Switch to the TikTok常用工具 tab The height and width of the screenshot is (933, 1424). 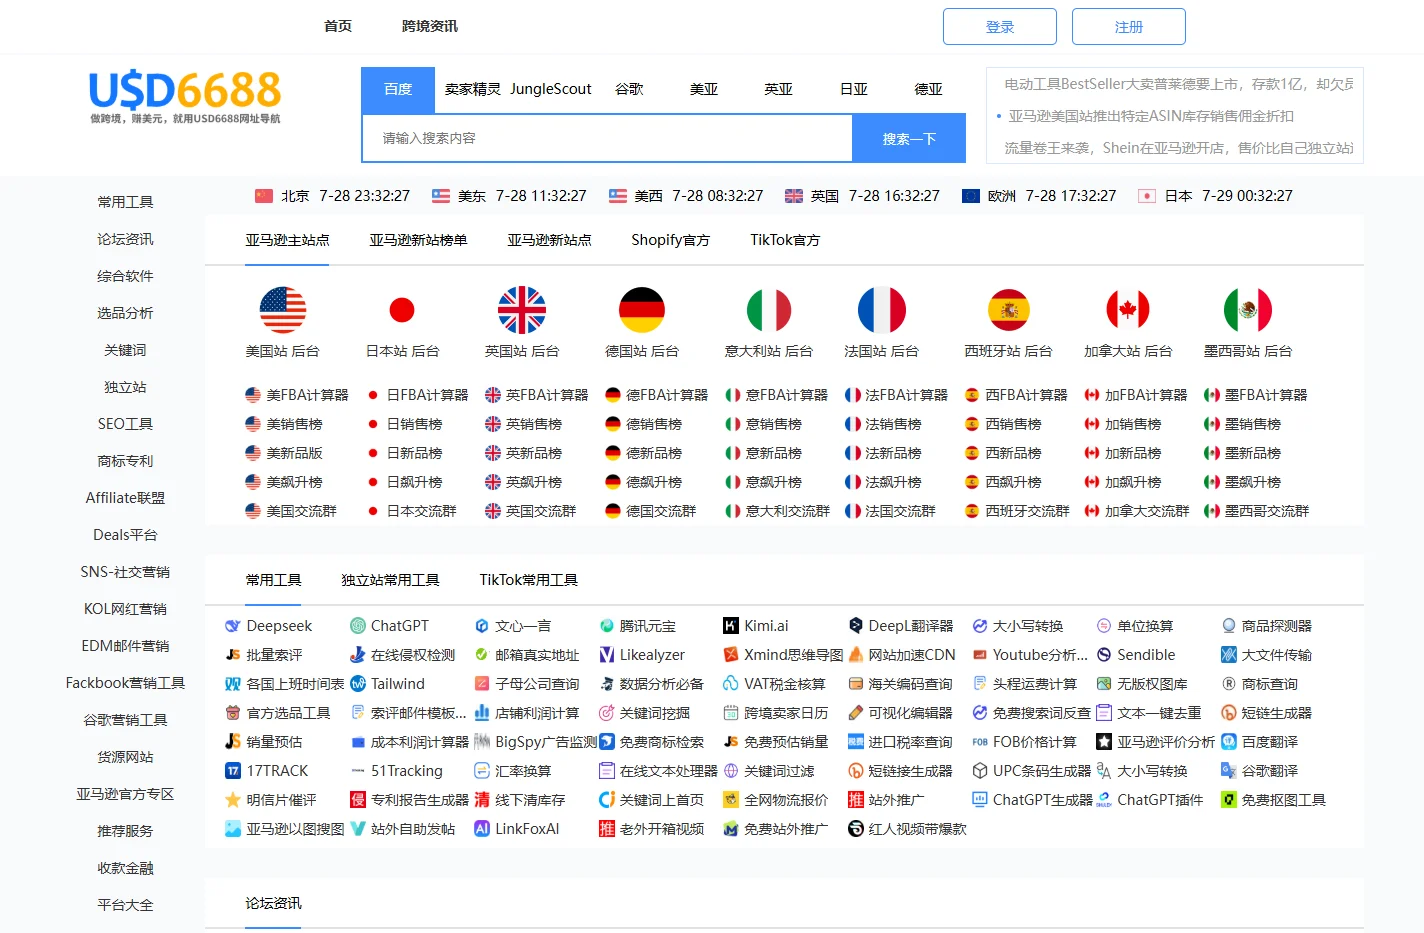(x=528, y=580)
